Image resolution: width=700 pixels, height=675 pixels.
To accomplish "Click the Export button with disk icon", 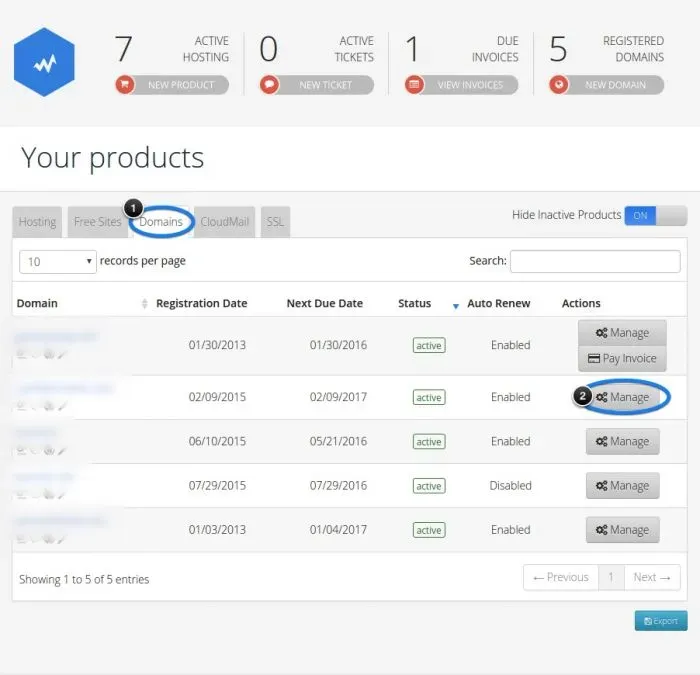I will pyautogui.click(x=661, y=621).
